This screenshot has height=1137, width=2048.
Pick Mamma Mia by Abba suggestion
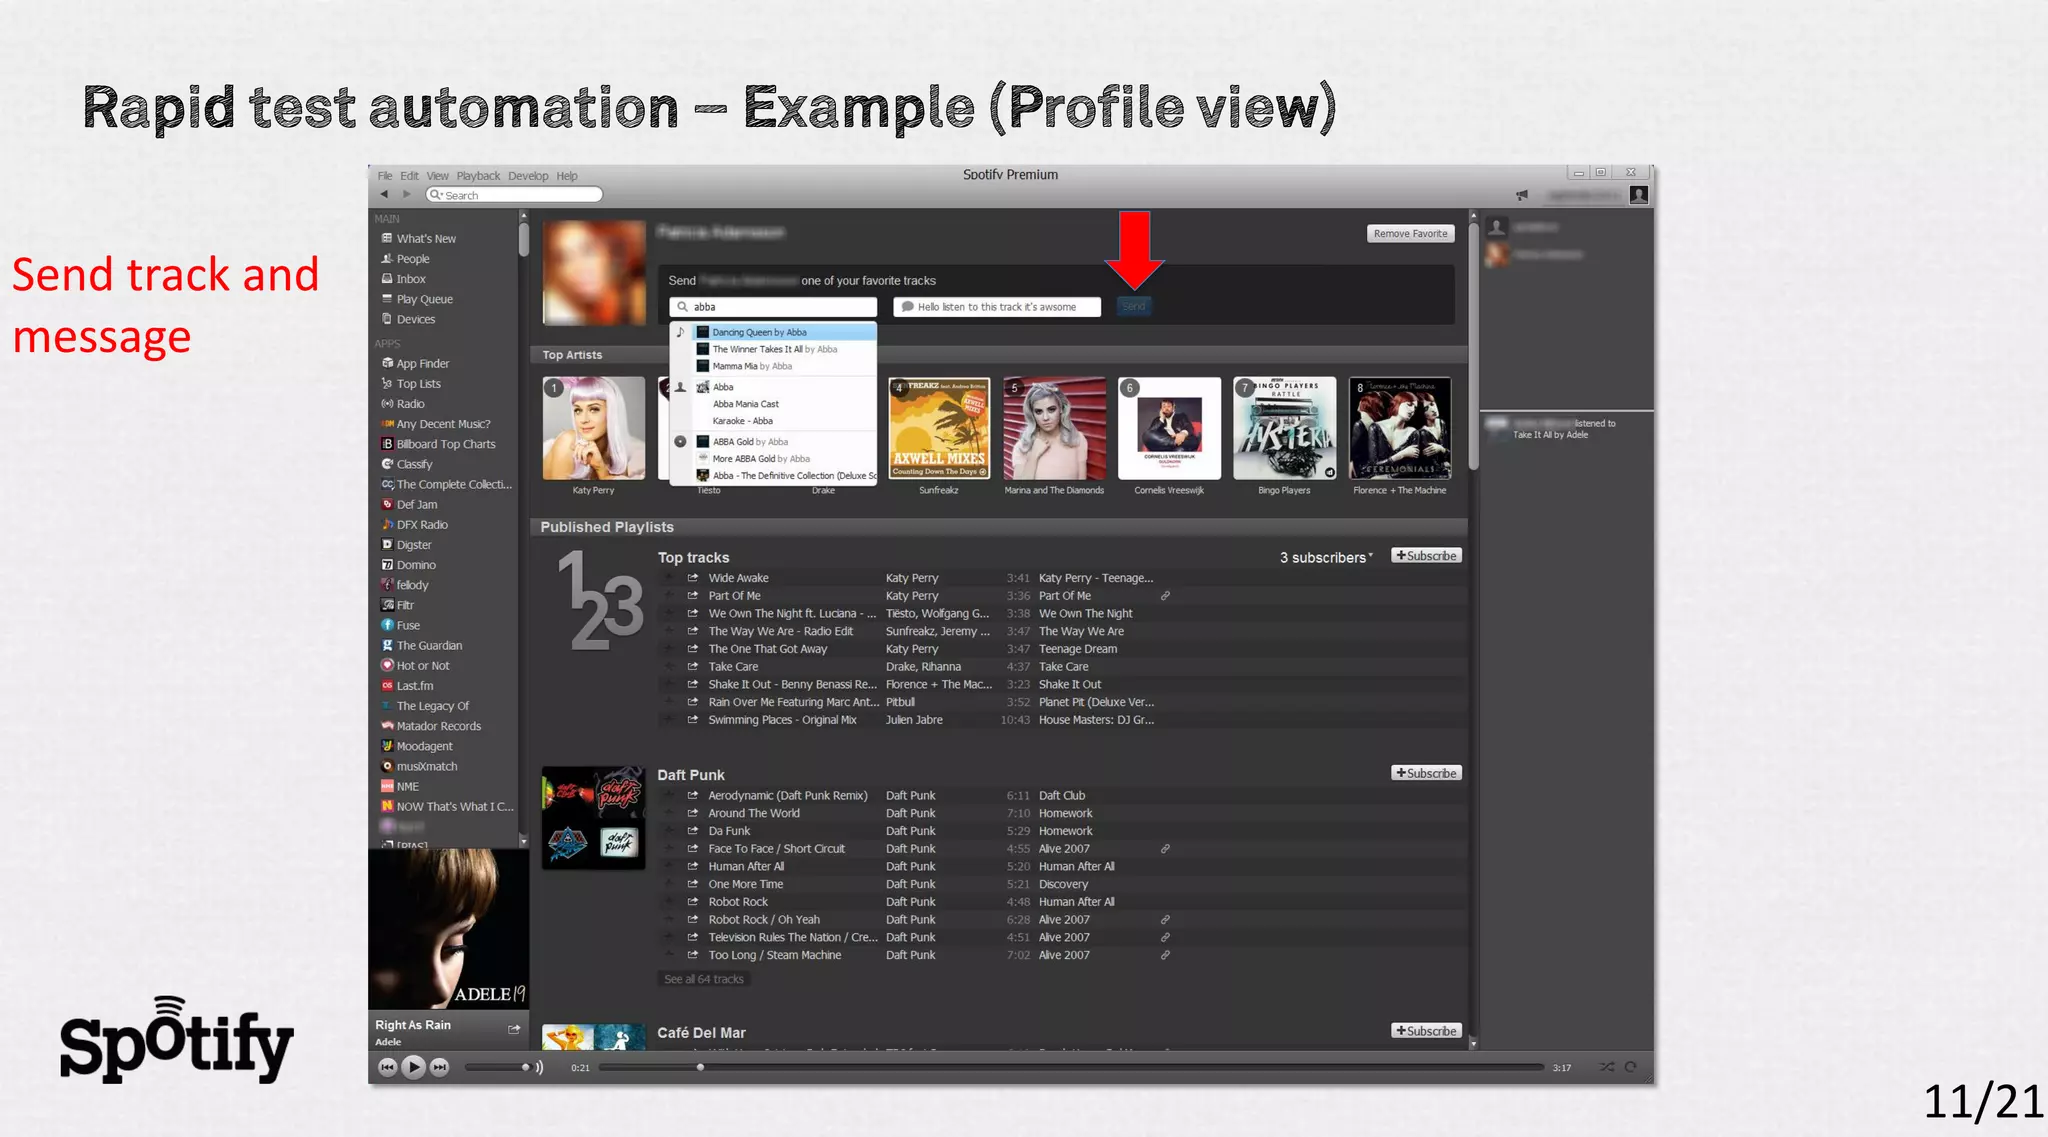click(751, 366)
